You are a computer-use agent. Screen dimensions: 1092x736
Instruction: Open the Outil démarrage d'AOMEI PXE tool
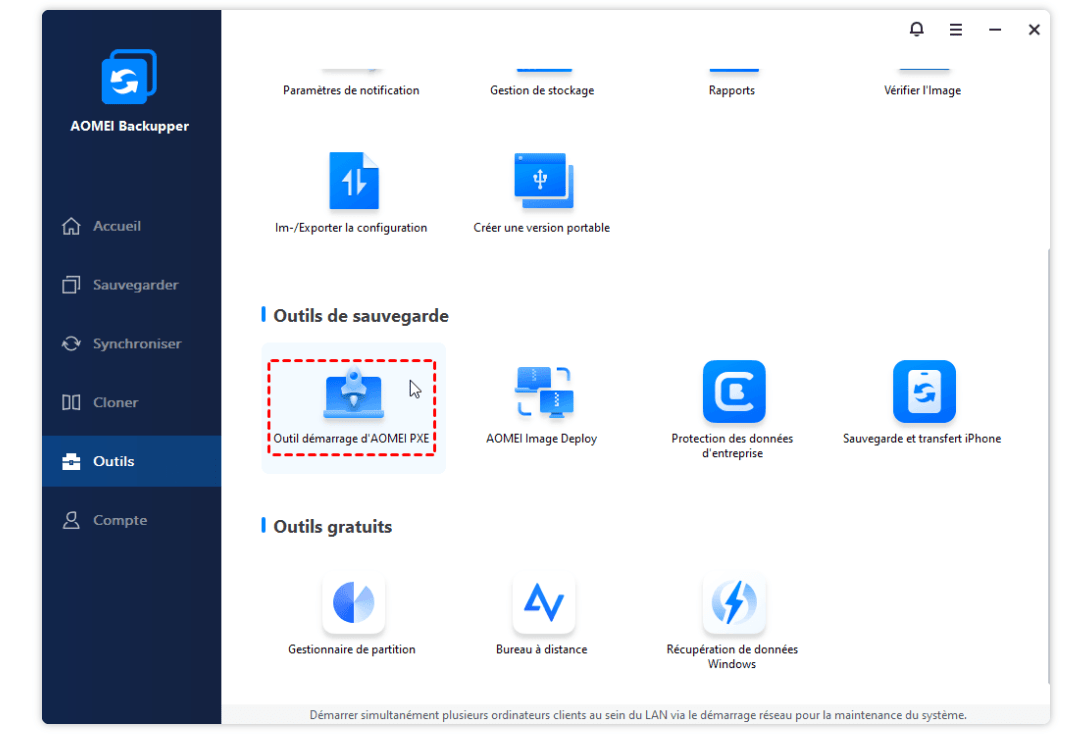353,408
